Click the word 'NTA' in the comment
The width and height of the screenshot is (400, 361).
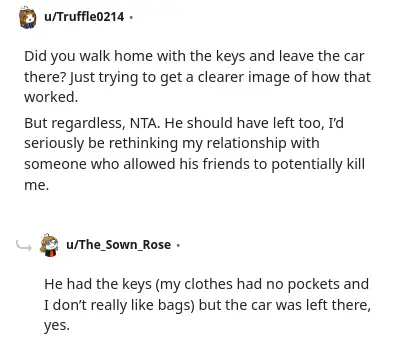click(x=145, y=123)
